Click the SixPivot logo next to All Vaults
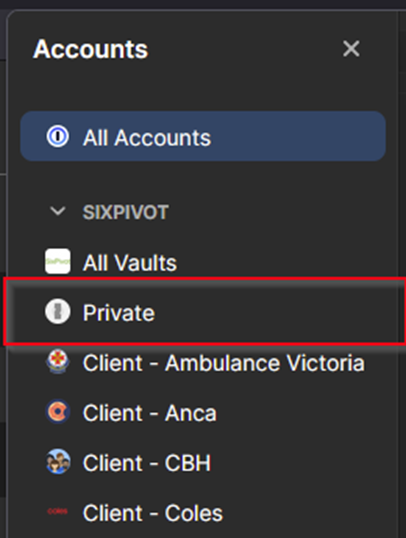The height and width of the screenshot is (538, 406). pos(58,261)
